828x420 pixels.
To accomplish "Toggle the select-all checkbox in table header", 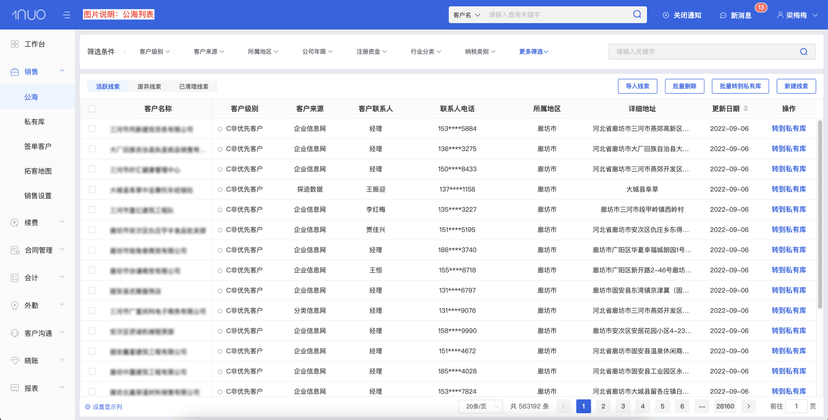I will [x=92, y=109].
